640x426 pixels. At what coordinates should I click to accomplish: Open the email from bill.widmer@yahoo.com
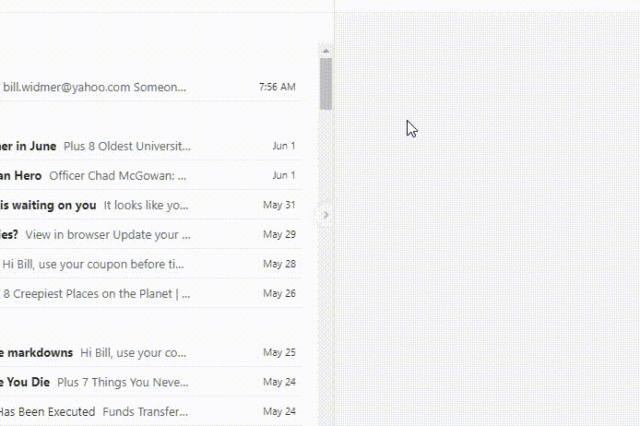(x=95, y=87)
